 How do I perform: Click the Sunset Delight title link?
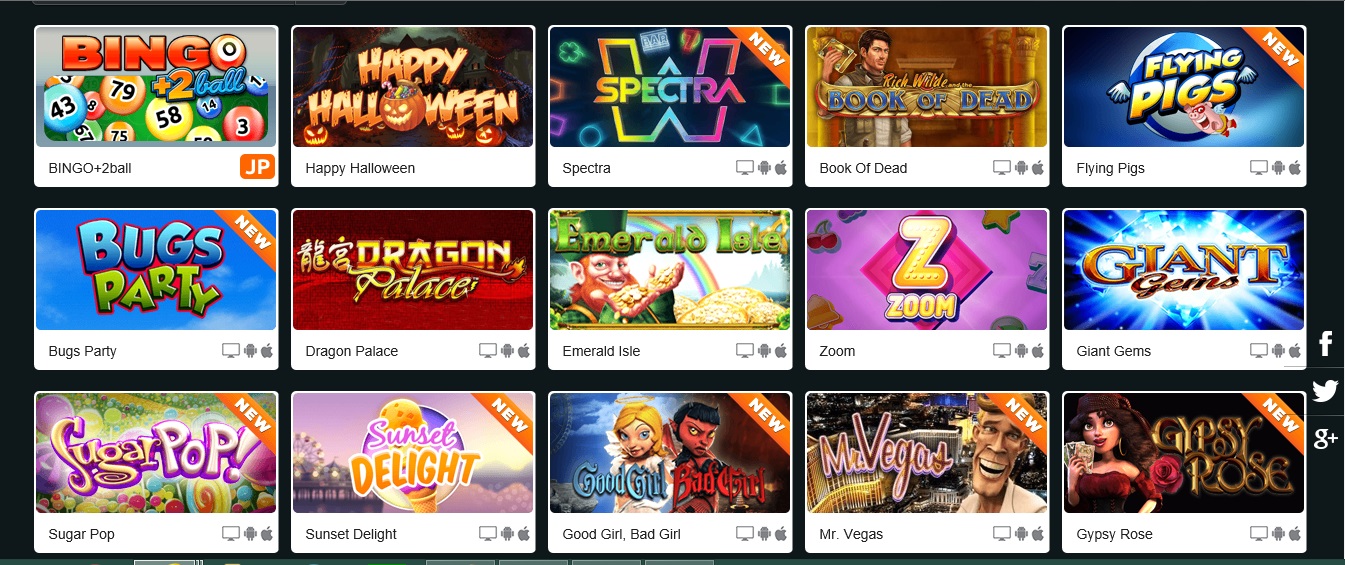coord(351,534)
